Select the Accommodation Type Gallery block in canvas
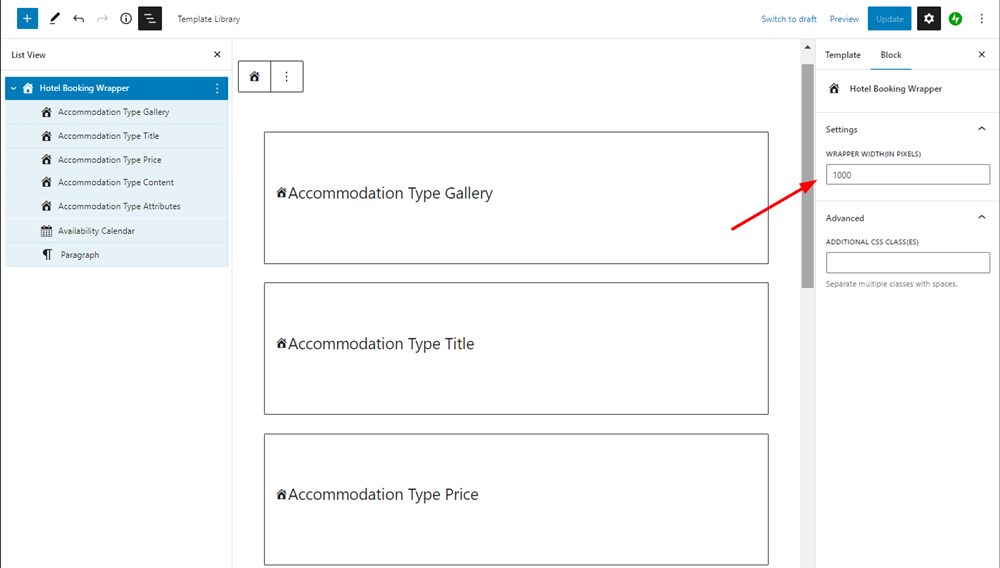 pyautogui.click(x=516, y=198)
